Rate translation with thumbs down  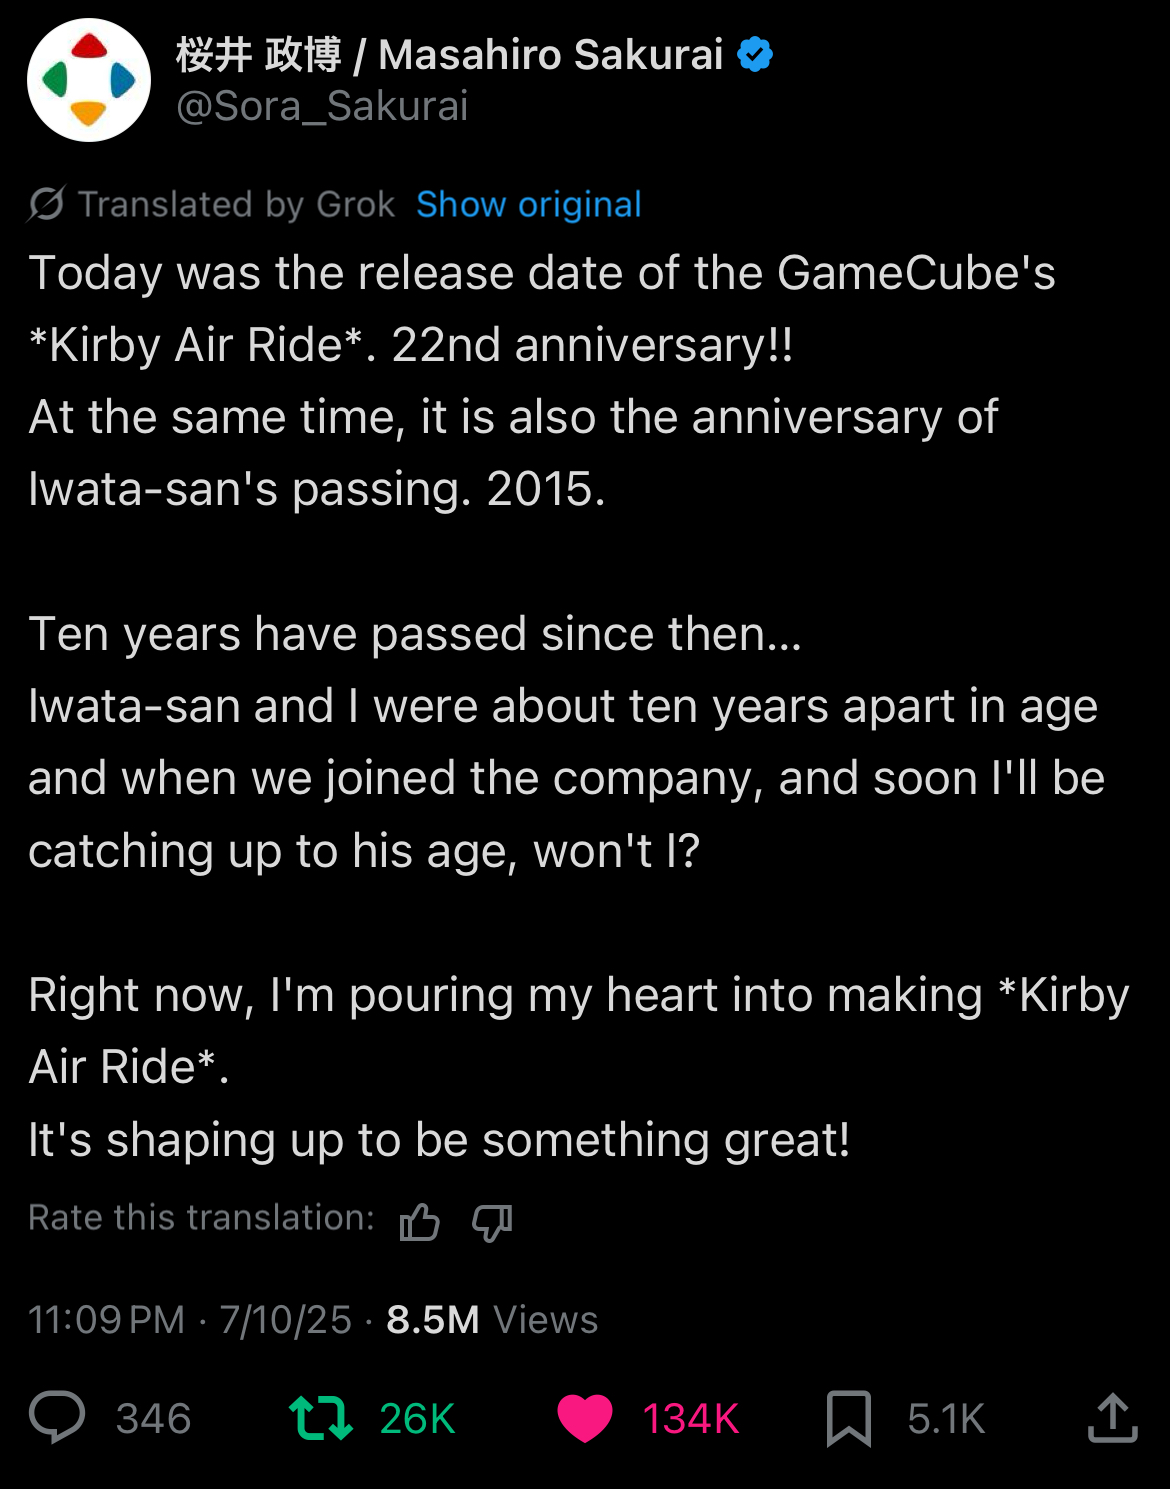pyautogui.click(x=492, y=1221)
